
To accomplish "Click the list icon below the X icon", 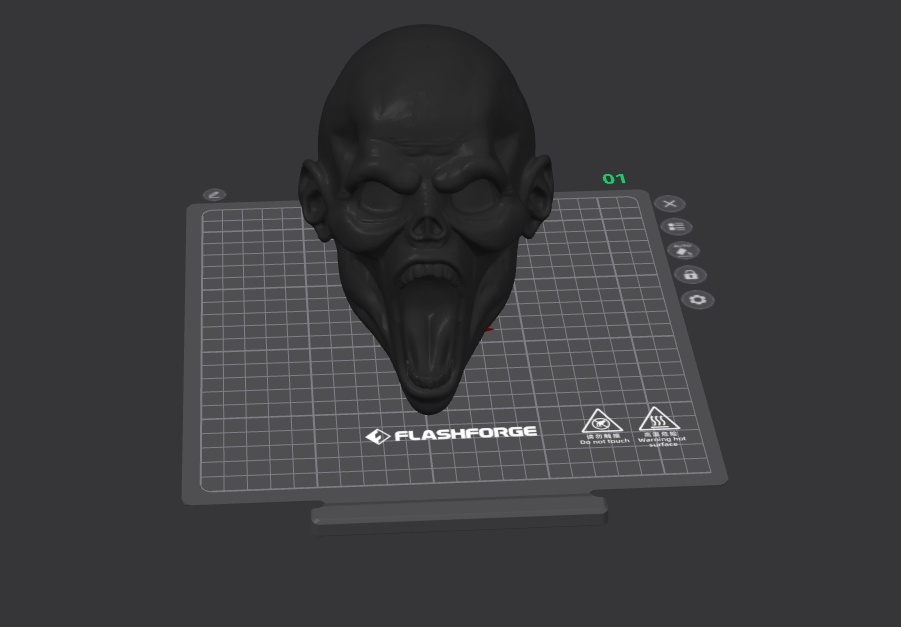I will click(676, 226).
